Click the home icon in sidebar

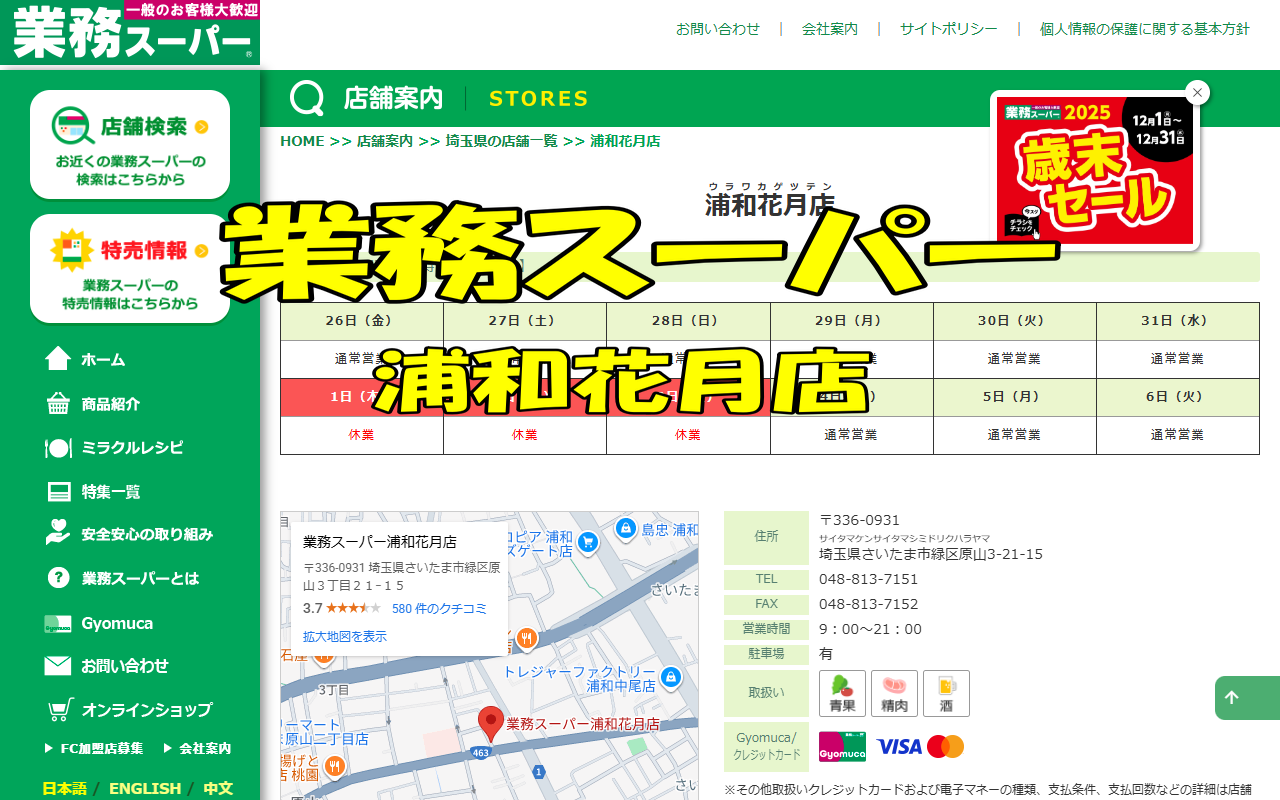coord(58,359)
